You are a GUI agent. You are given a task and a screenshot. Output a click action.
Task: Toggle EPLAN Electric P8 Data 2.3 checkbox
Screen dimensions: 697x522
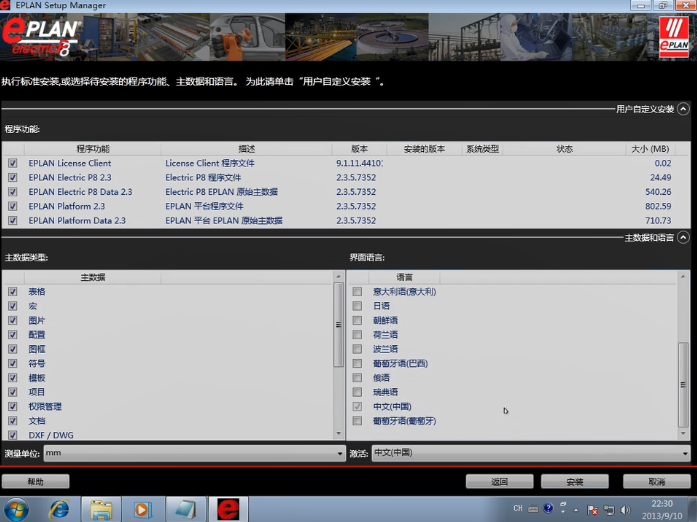[12, 192]
